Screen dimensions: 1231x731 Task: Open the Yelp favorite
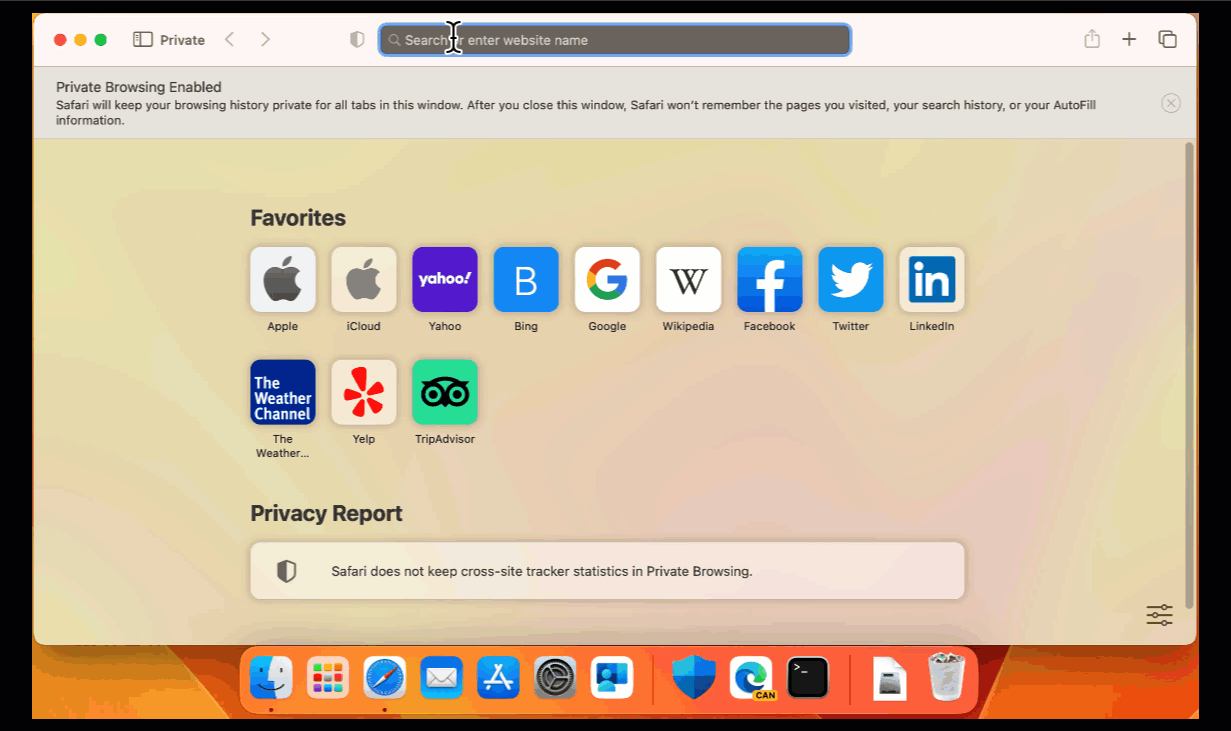point(363,391)
